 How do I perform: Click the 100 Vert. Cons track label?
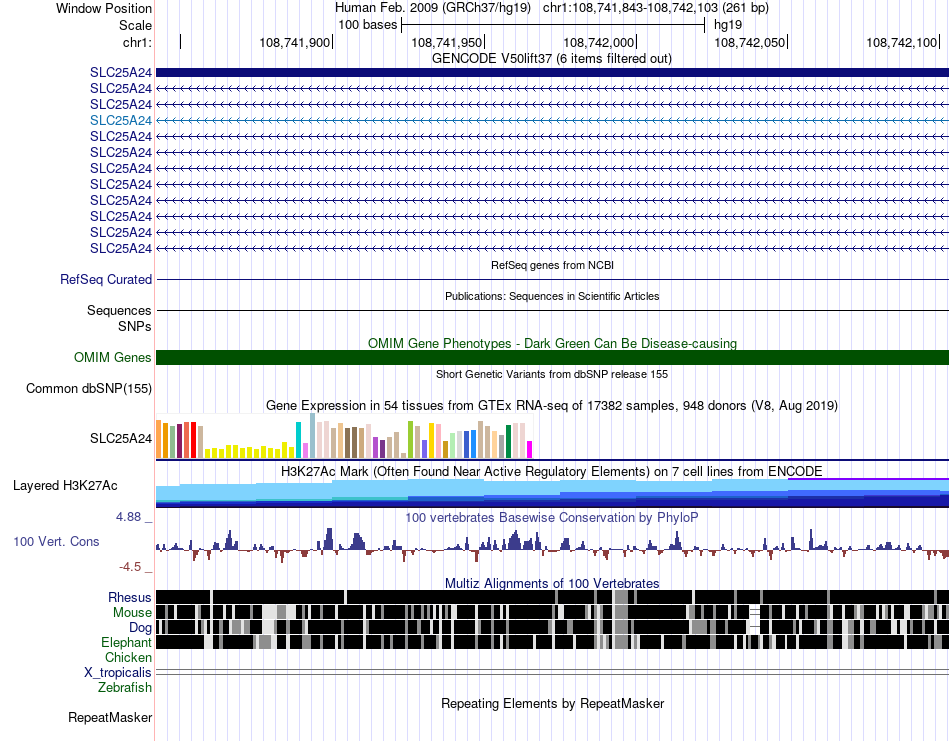pyautogui.click(x=56, y=541)
